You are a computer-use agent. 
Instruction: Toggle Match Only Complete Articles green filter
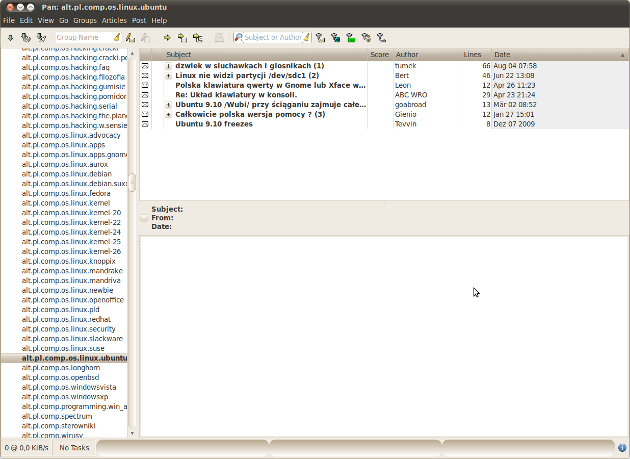(351, 38)
